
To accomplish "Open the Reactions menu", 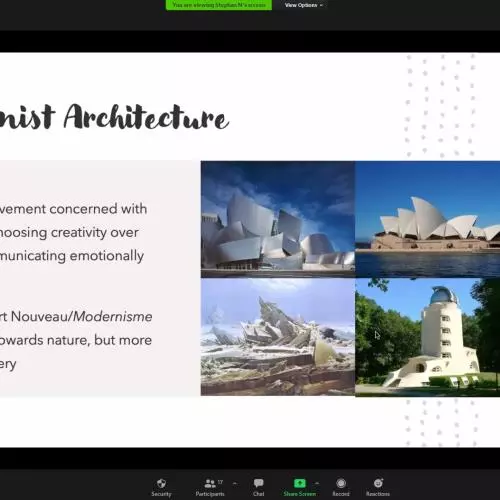I will 378,487.
